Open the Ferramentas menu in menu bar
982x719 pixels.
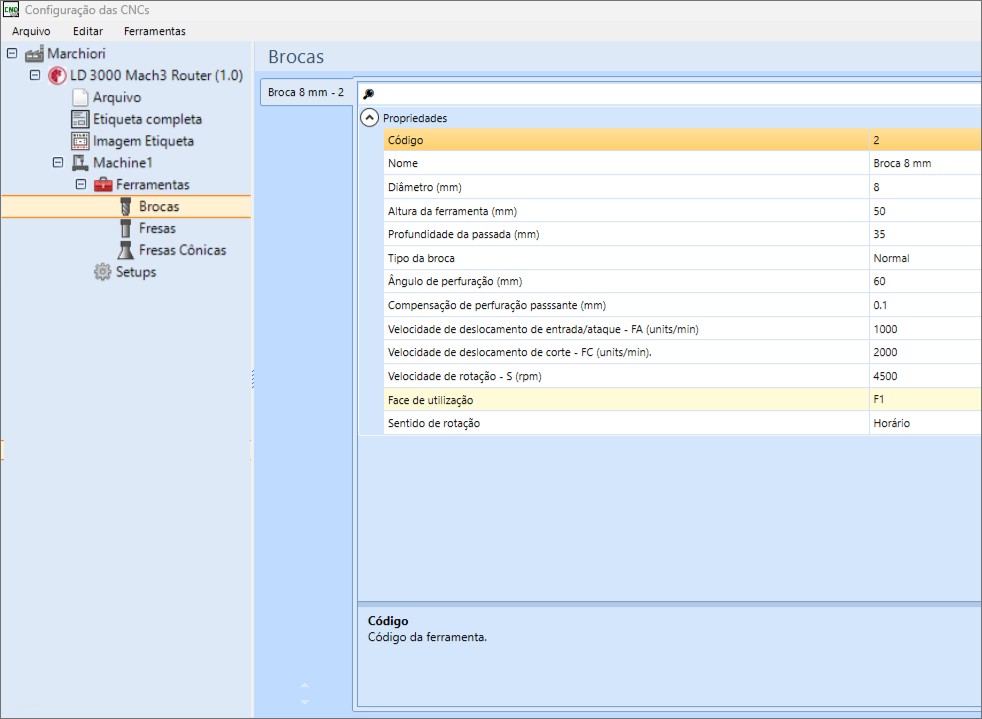click(154, 31)
